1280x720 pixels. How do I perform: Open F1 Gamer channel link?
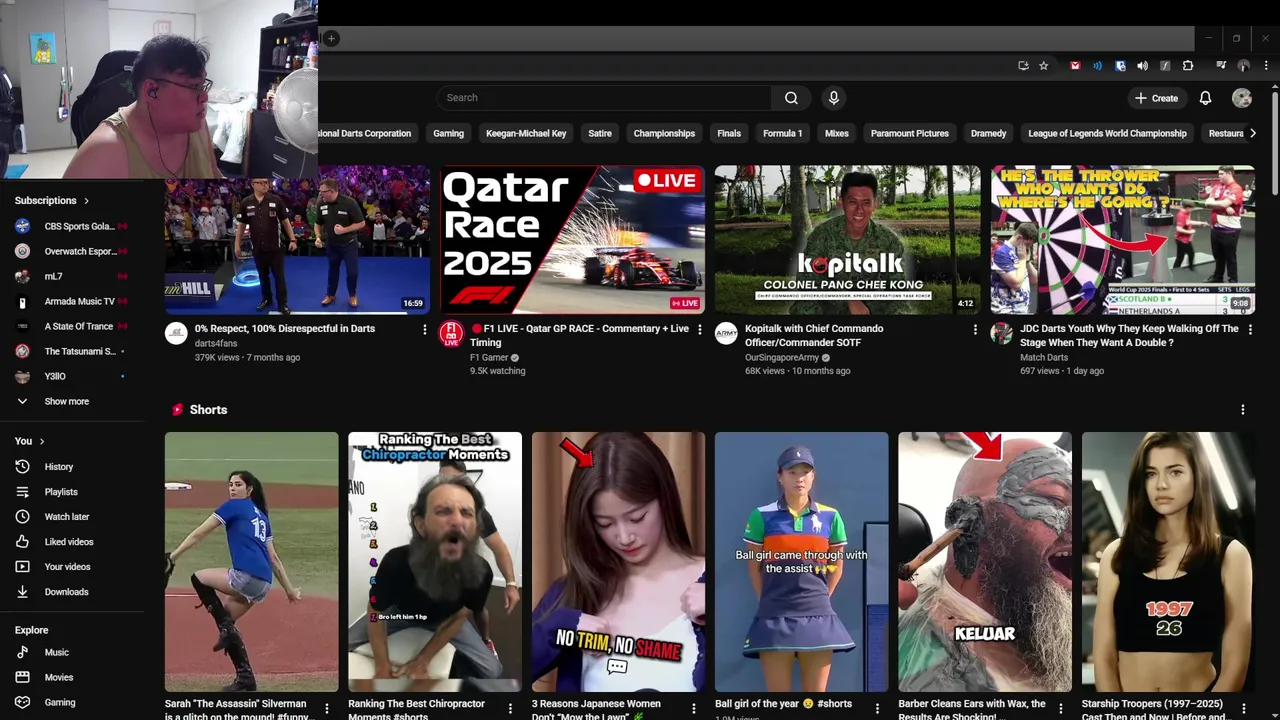click(x=489, y=357)
